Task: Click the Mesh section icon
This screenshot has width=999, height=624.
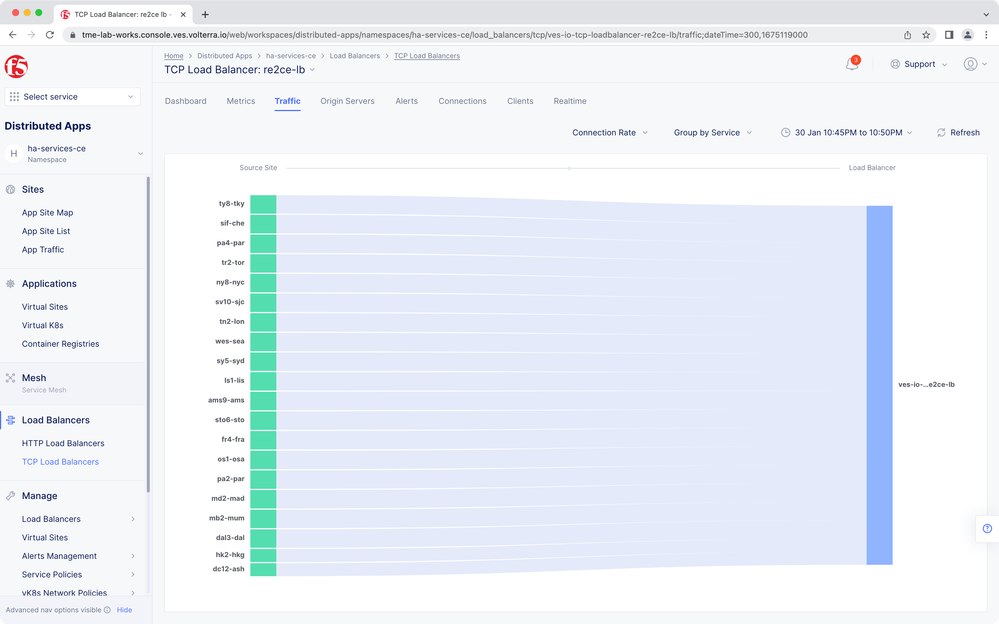Action: point(11,378)
